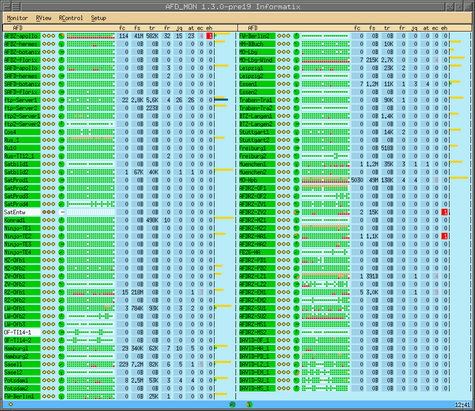Select the Hamburg1 AFD entry
This screenshot has width=475, height=411.
pyautogui.click(x=22, y=348)
